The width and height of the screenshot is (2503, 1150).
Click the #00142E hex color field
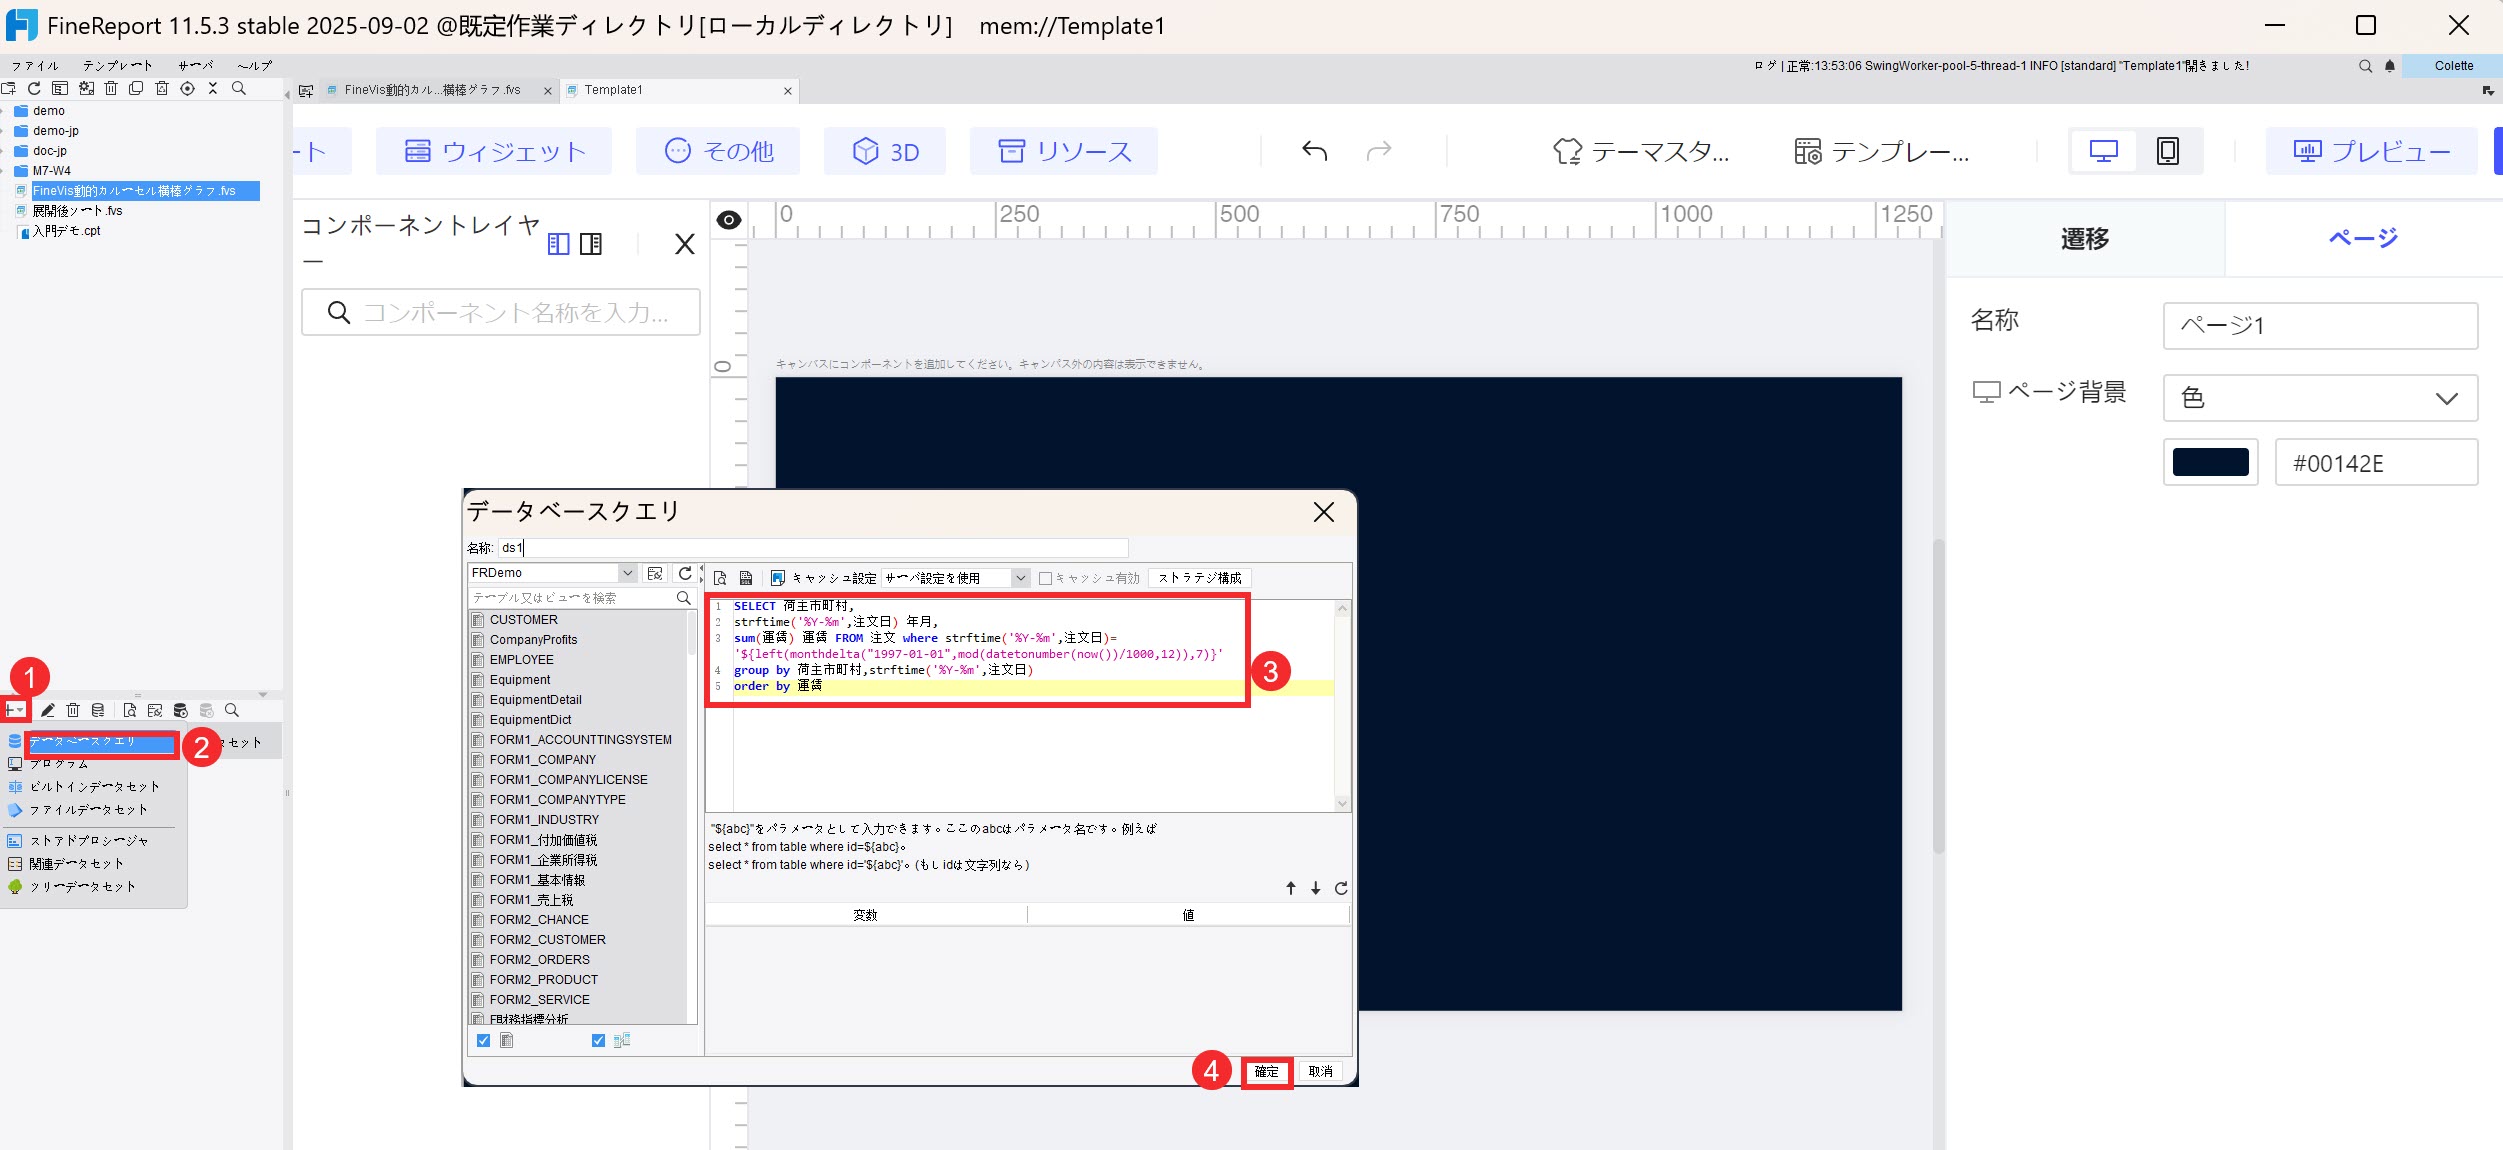(x=2376, y=463)
